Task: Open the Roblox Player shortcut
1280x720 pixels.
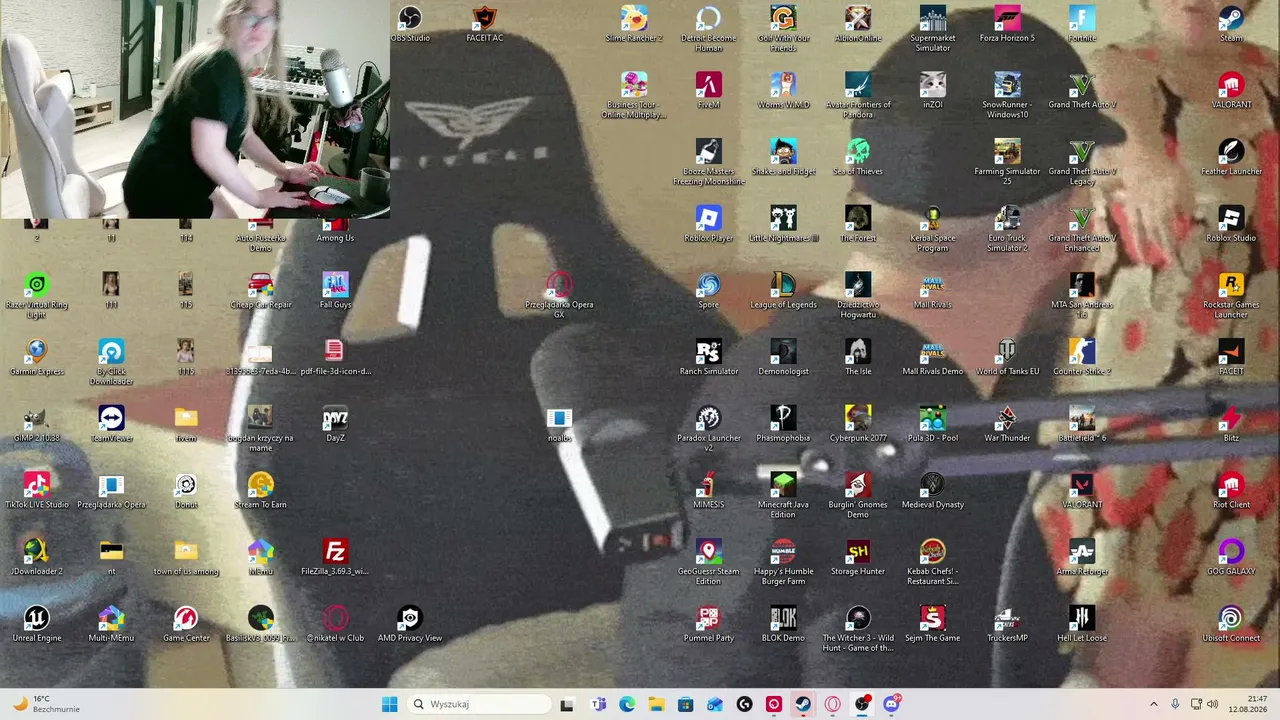Action: (x=708, y=224)
